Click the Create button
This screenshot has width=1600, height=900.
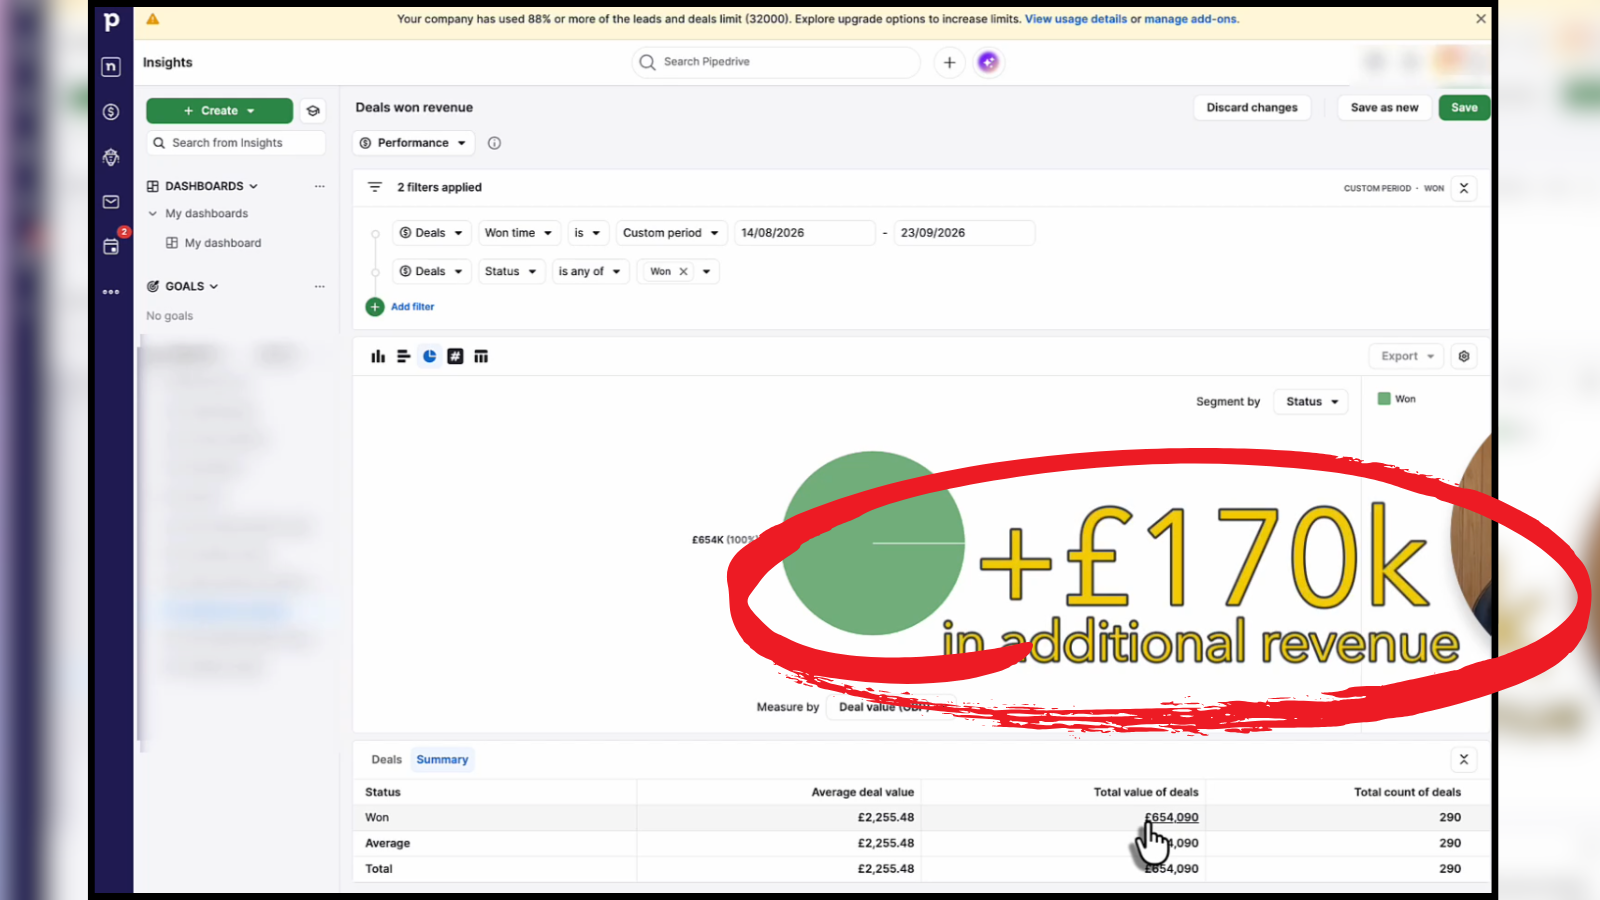click(220, 111)
